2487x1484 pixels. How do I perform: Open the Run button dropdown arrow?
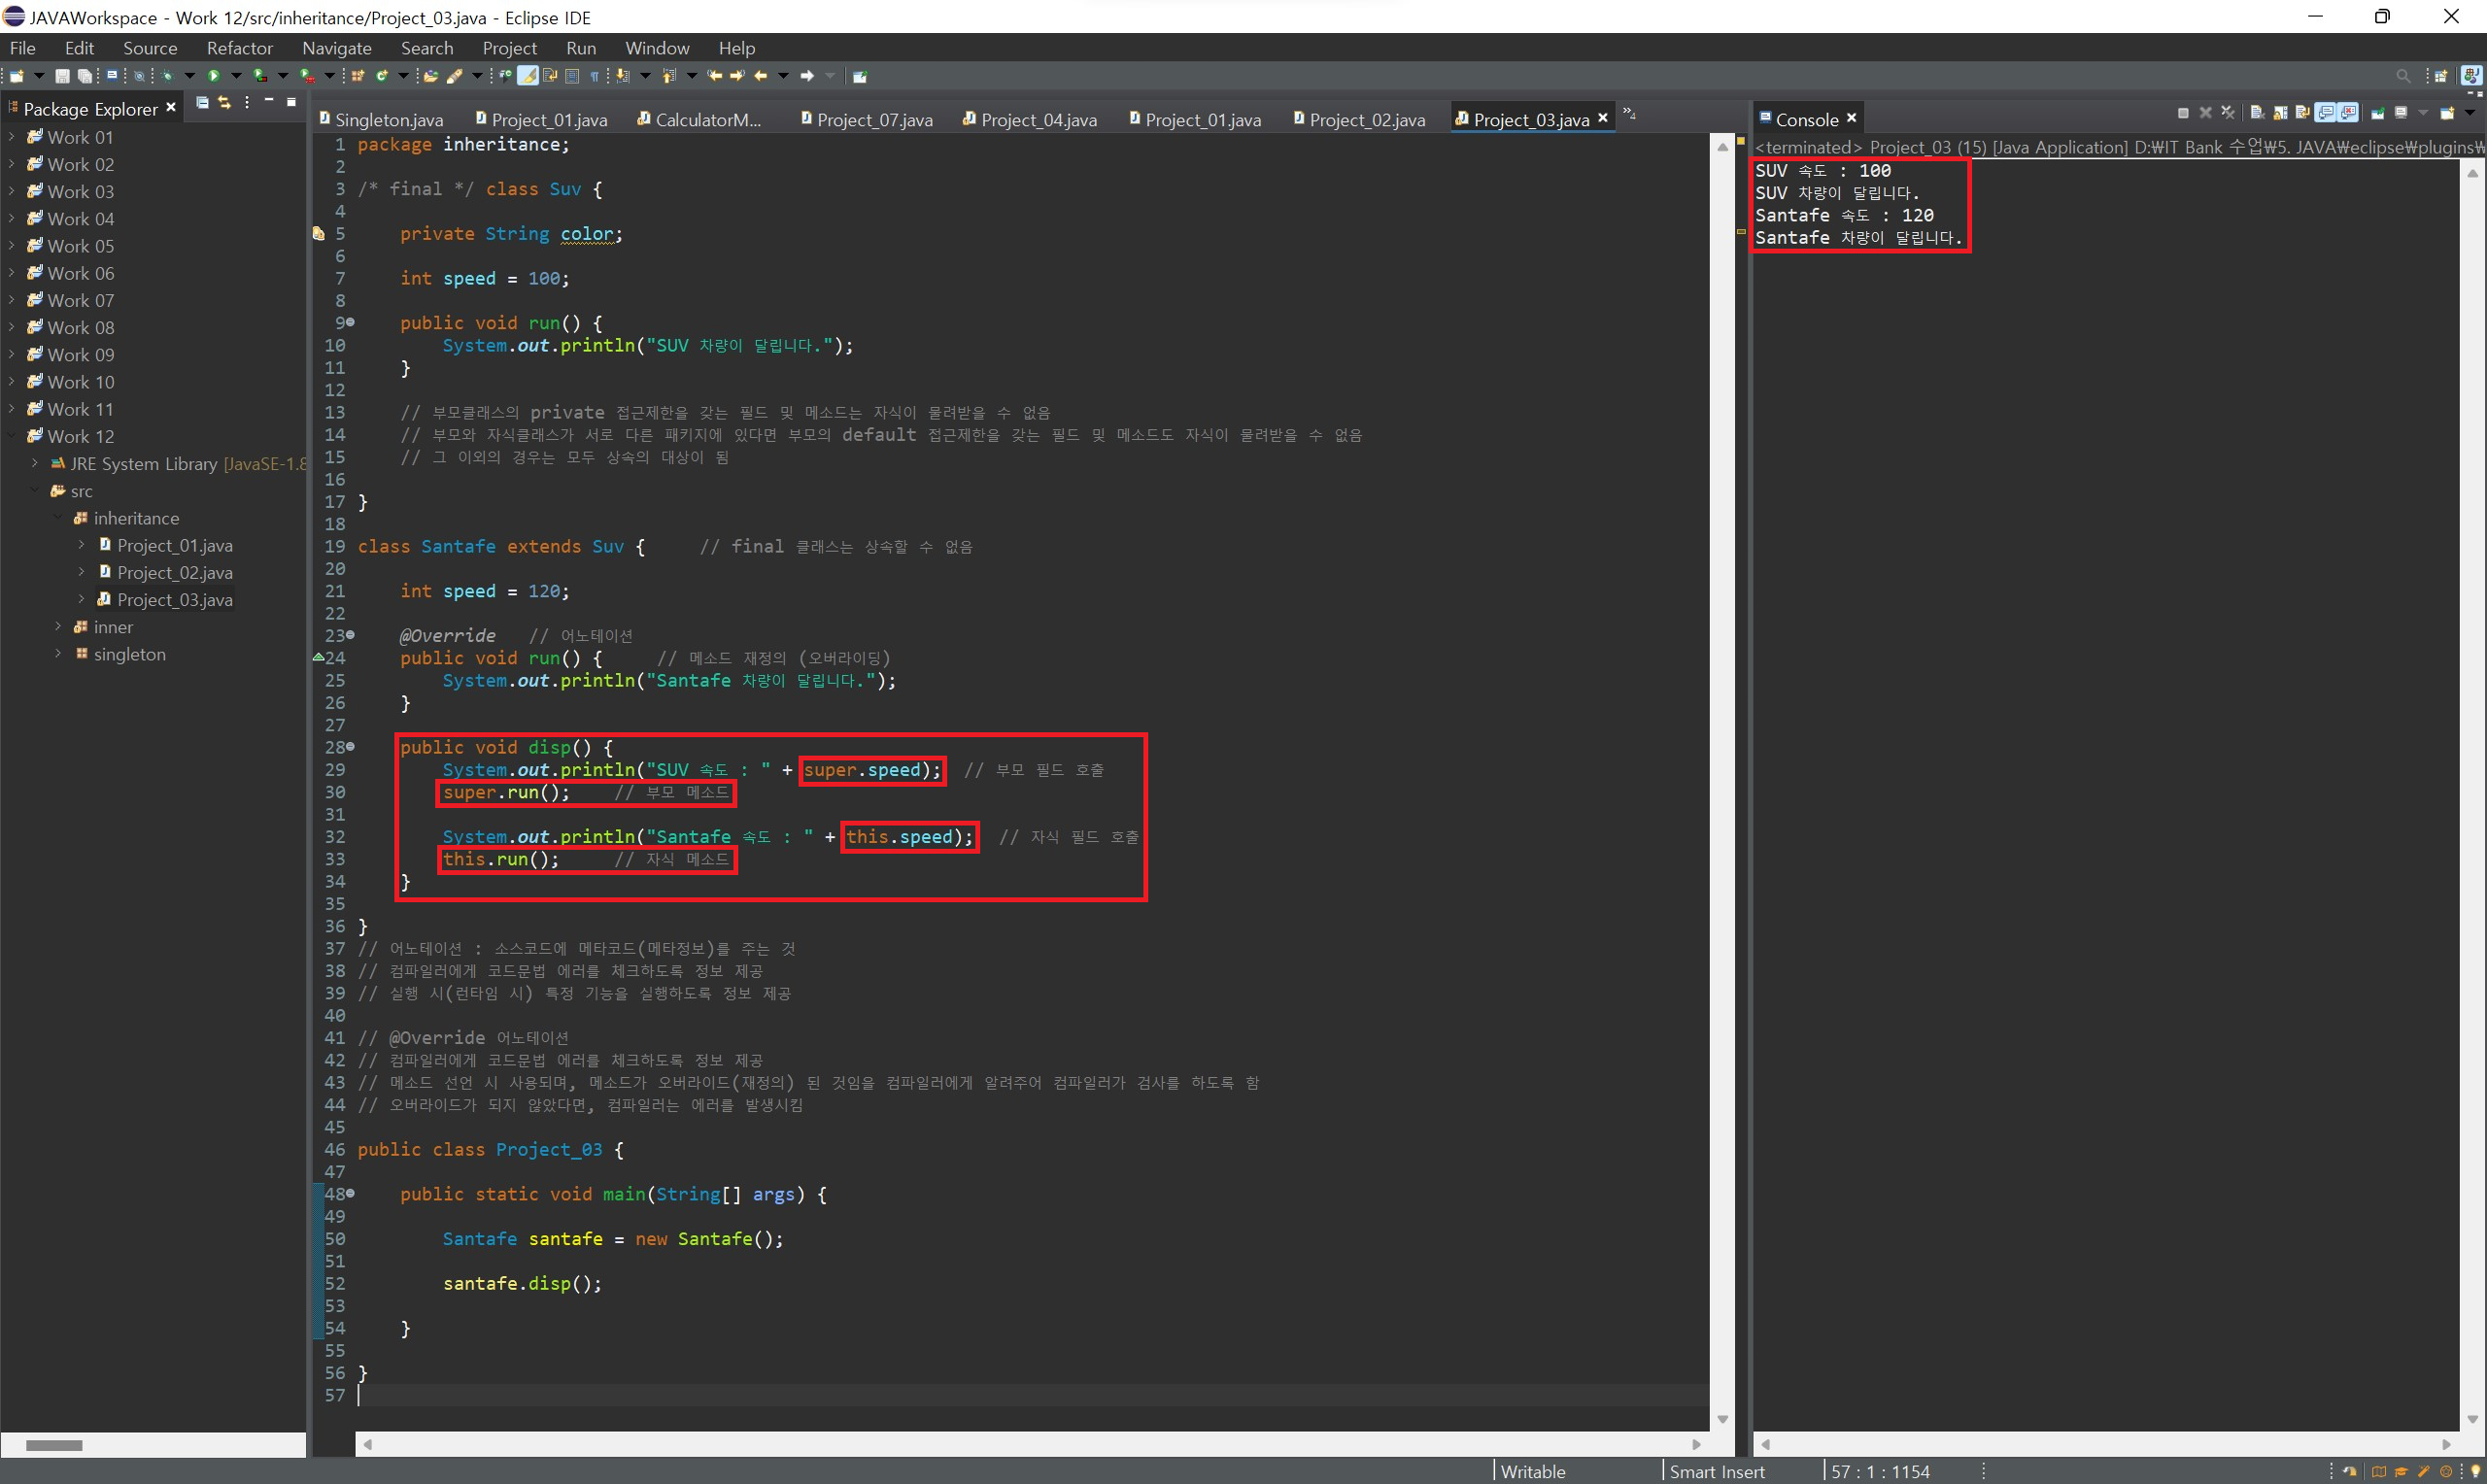(236, 76)
